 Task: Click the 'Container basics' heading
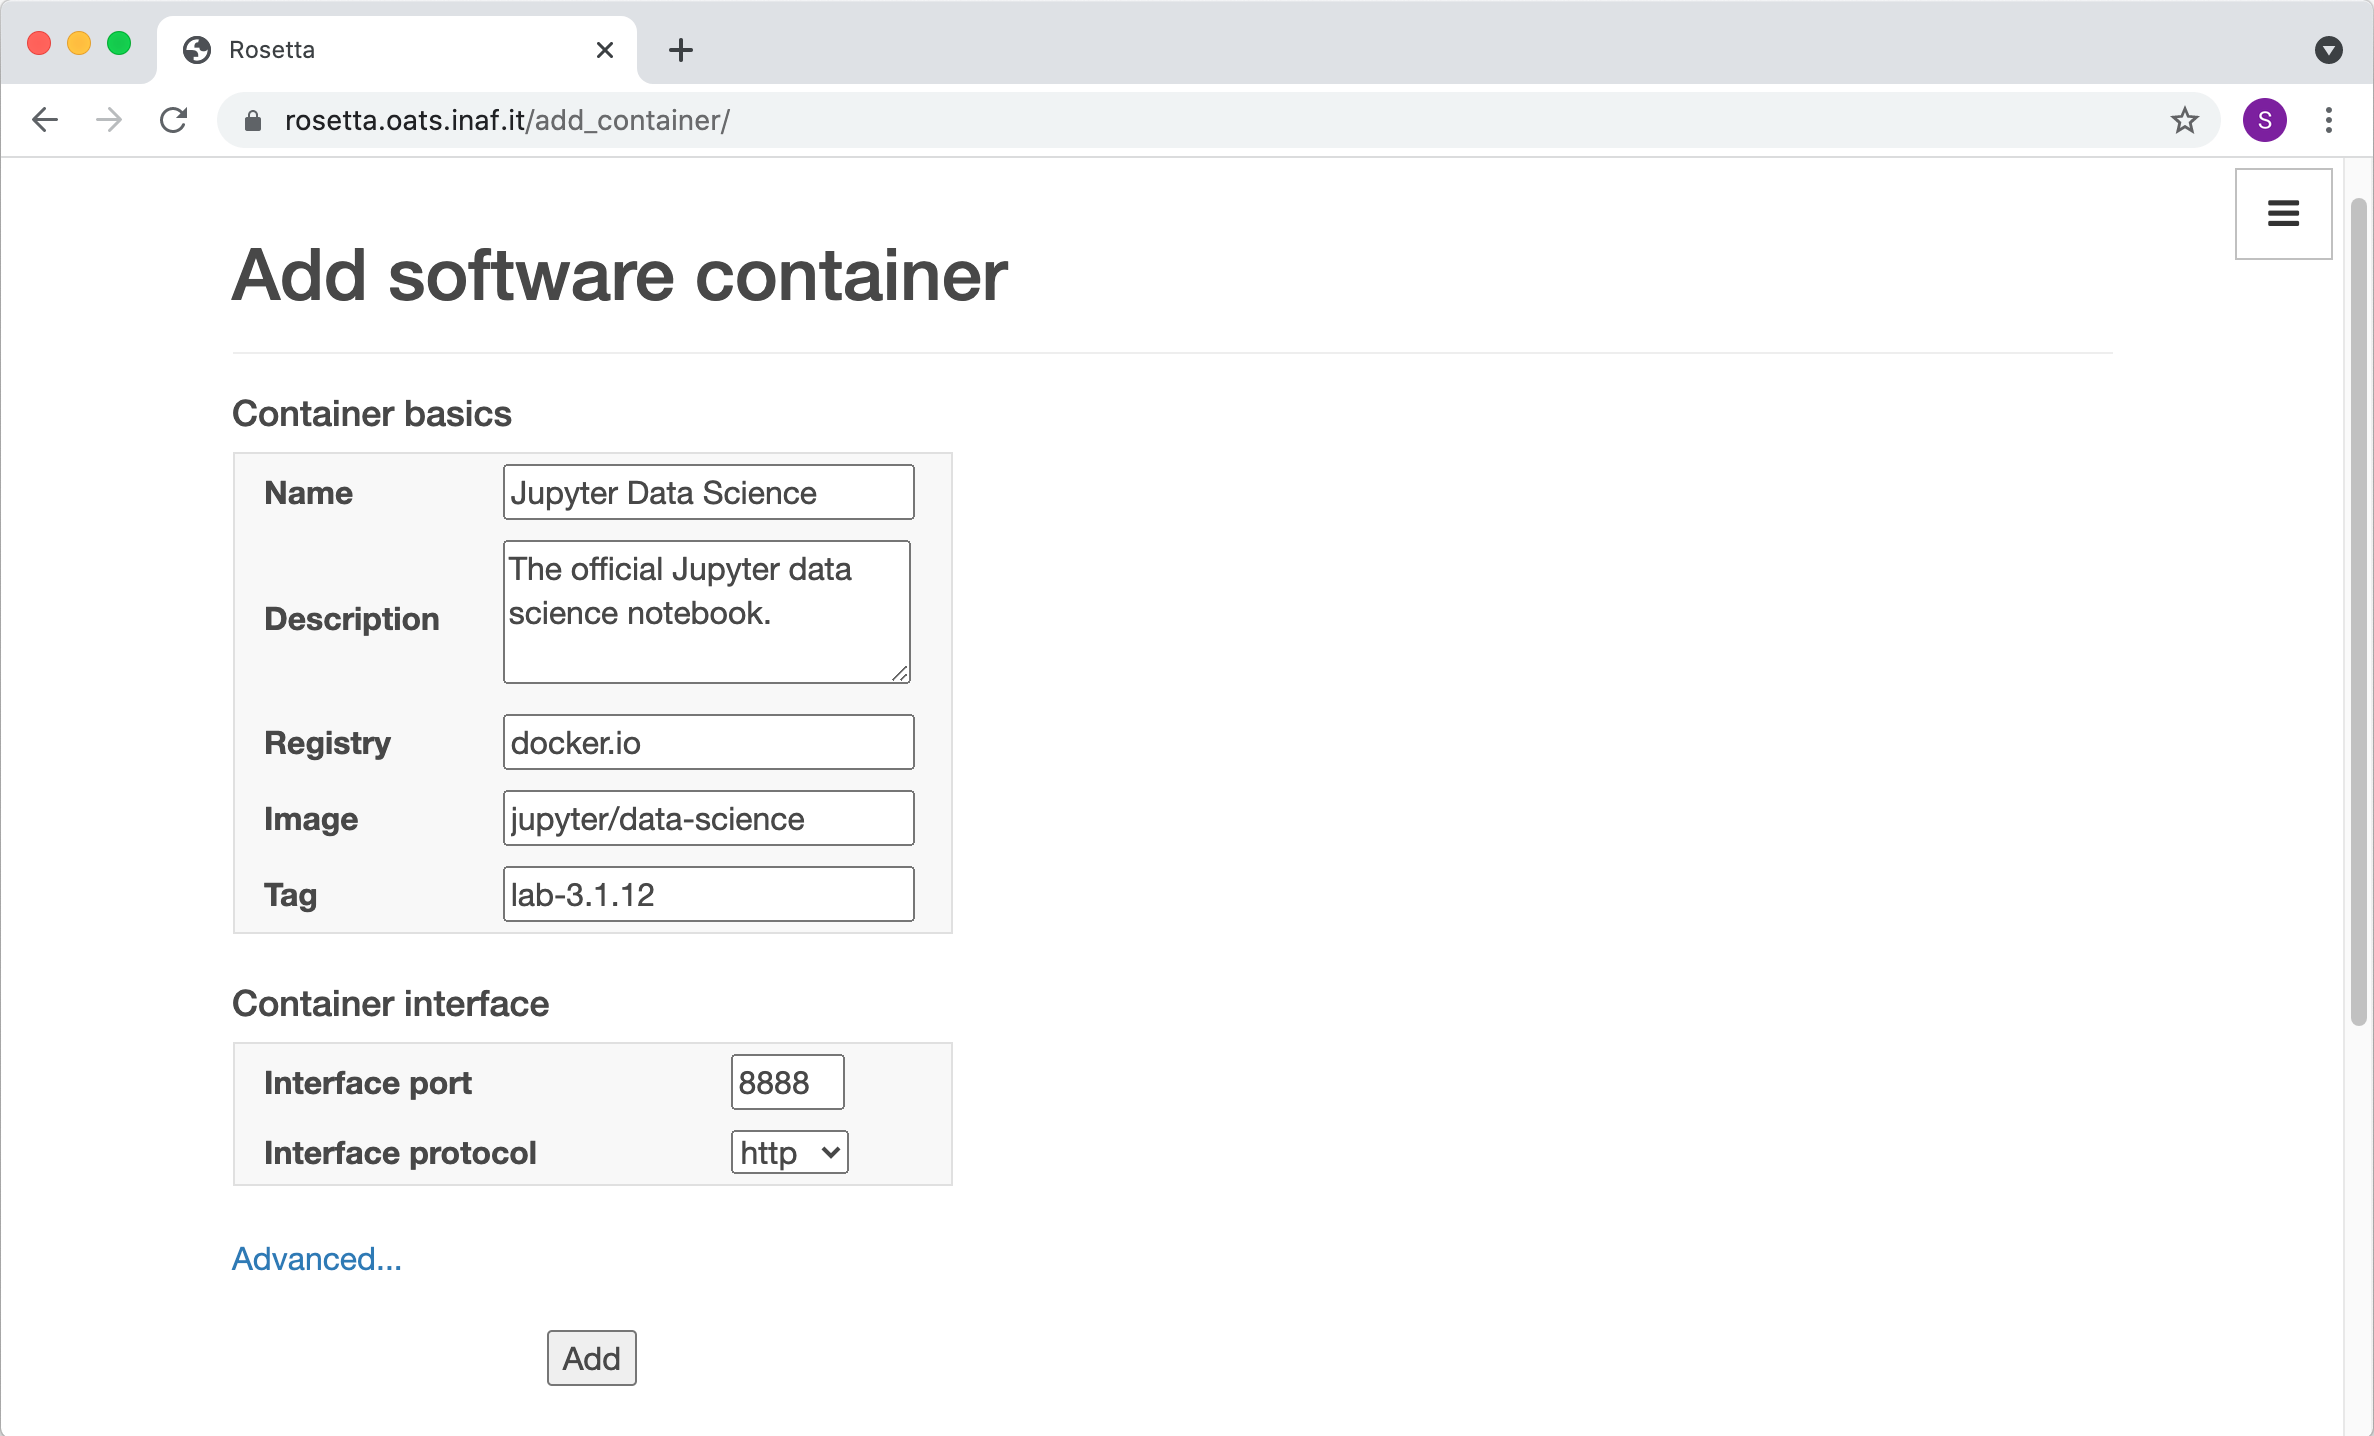(372, 414)
